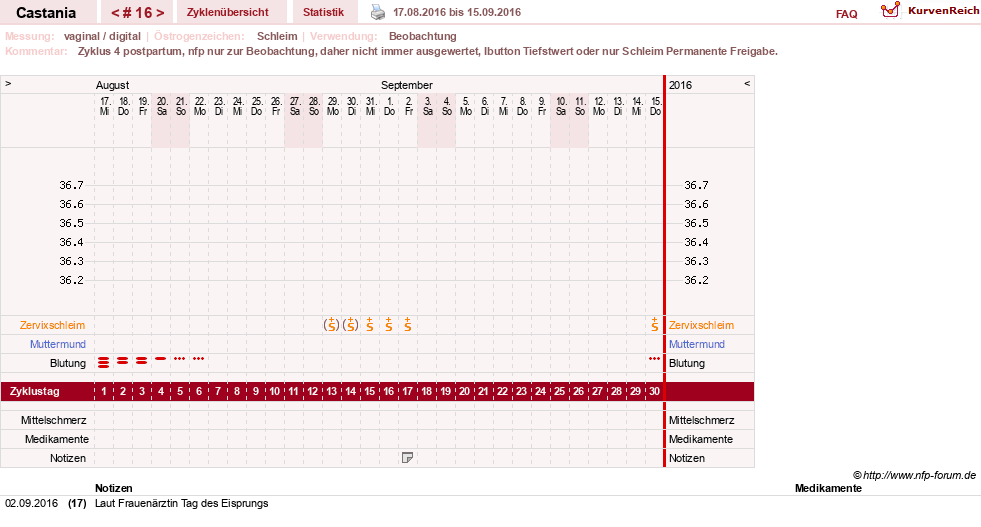Click the Medikamente heading below the chart

coord(828,488)
